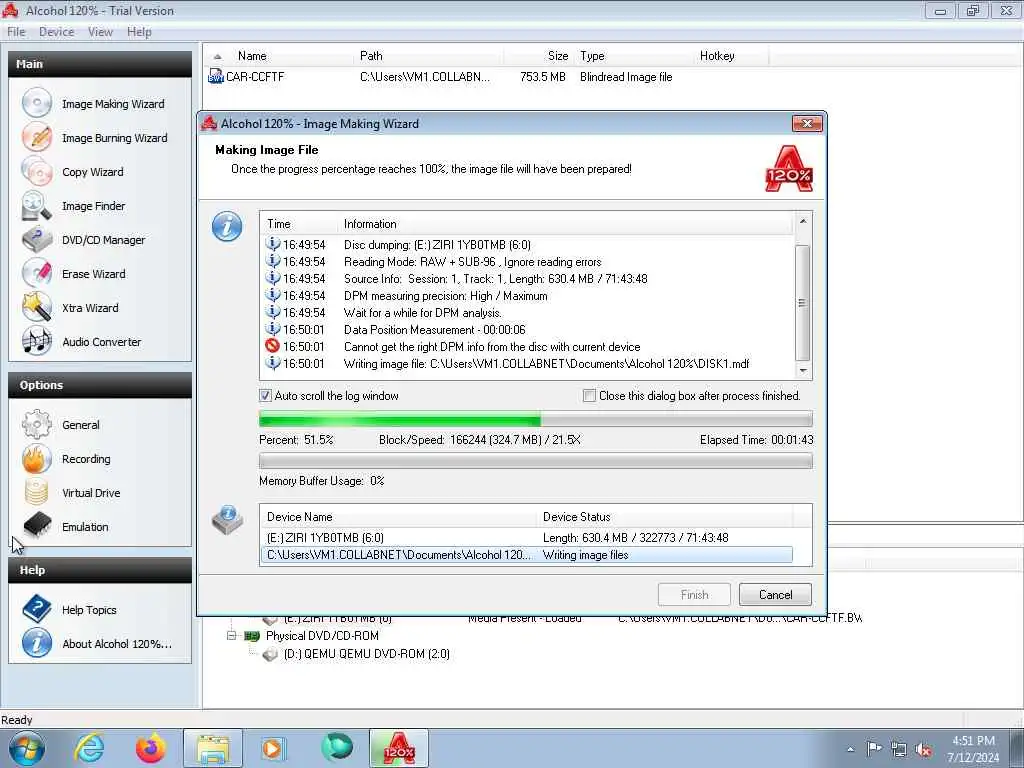Screen dimensions: 1024x768
Task: Launch Firefox from the taskbar
Action: [150, 748]
